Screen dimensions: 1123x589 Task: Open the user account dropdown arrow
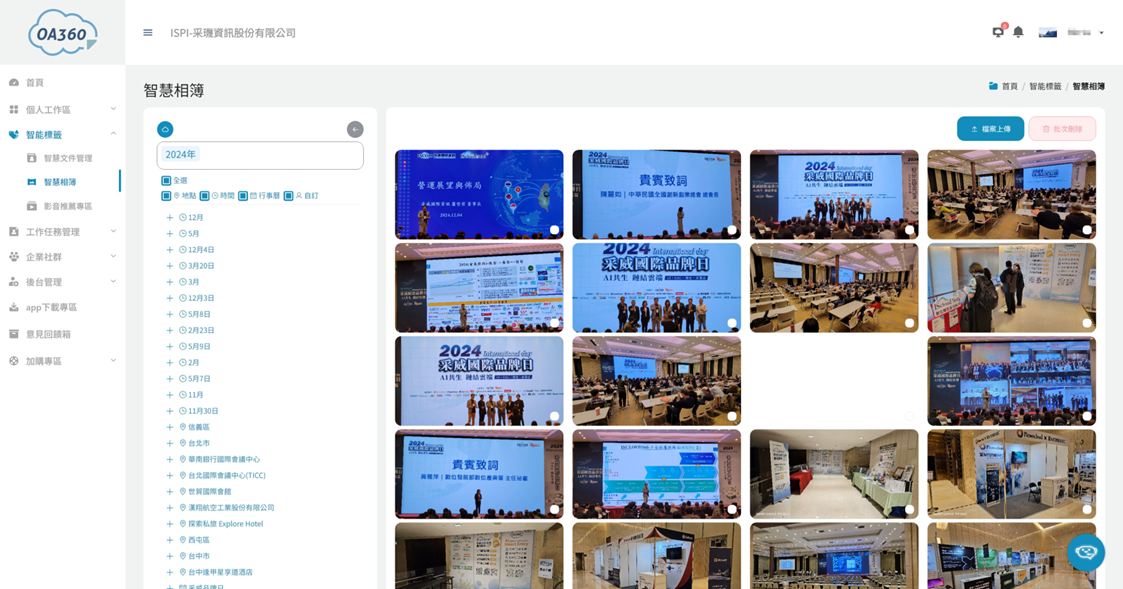click(1101, 32)
